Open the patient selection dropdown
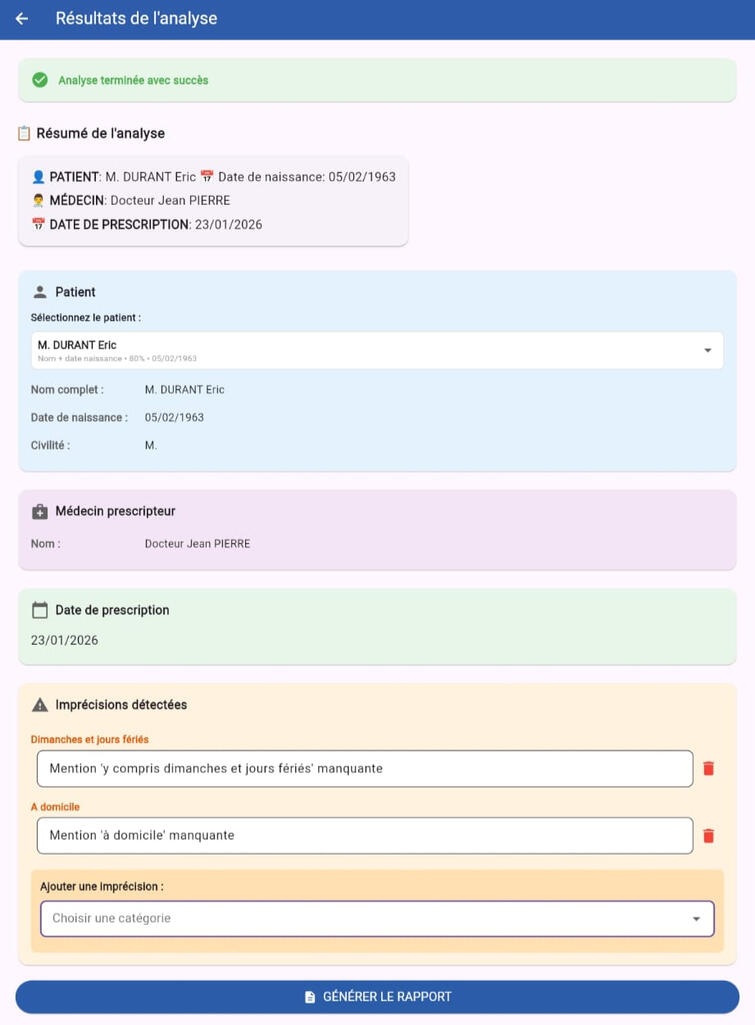 tap(370, 350)
